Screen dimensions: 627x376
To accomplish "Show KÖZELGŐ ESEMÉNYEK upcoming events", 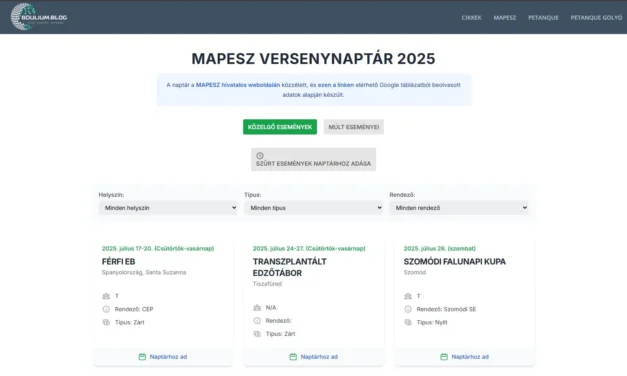I will (280, 127).
